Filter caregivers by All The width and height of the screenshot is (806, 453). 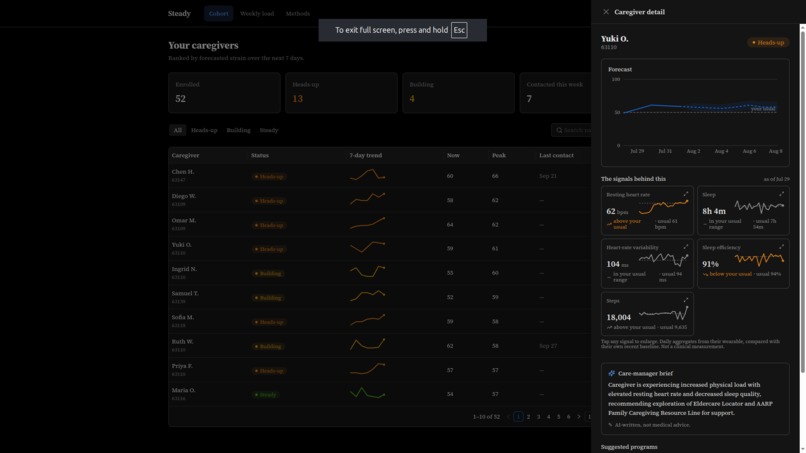[x=177, y=130]
